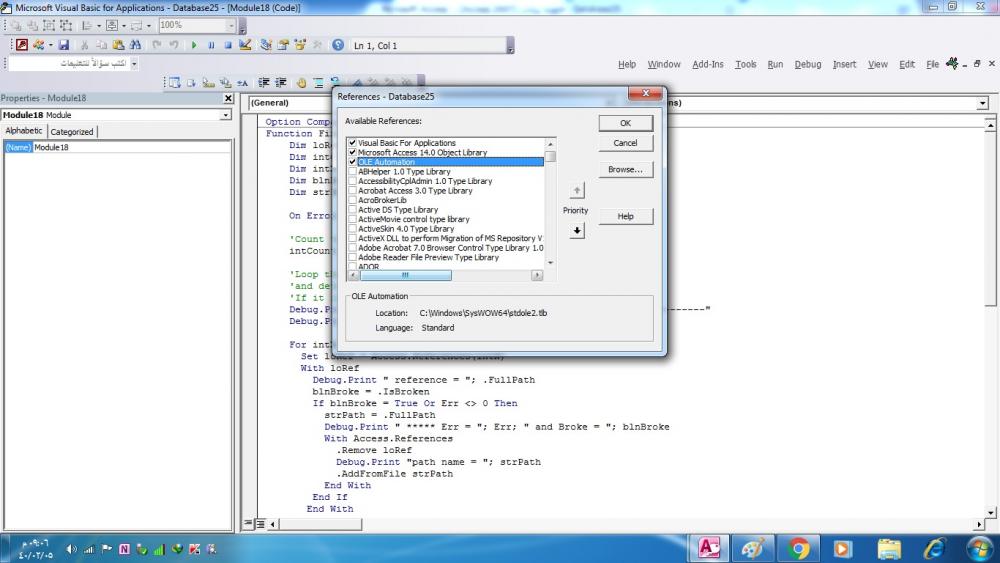Click List Properties/Methods icon in Edit toolbar
Screen dimensions: 1000x563
[175, 82]
